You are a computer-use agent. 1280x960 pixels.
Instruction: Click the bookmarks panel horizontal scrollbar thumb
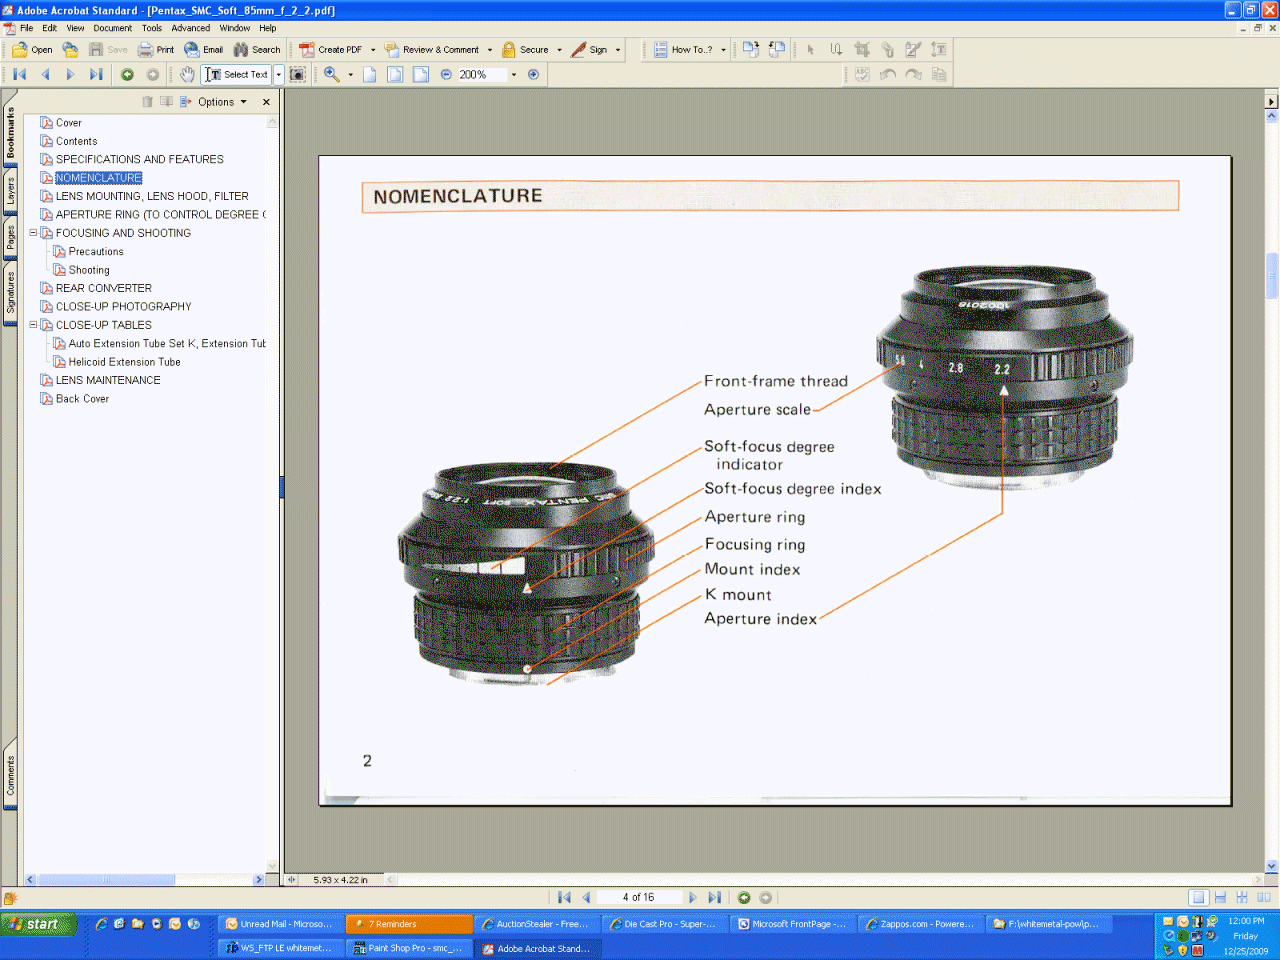tap(106, 880)
